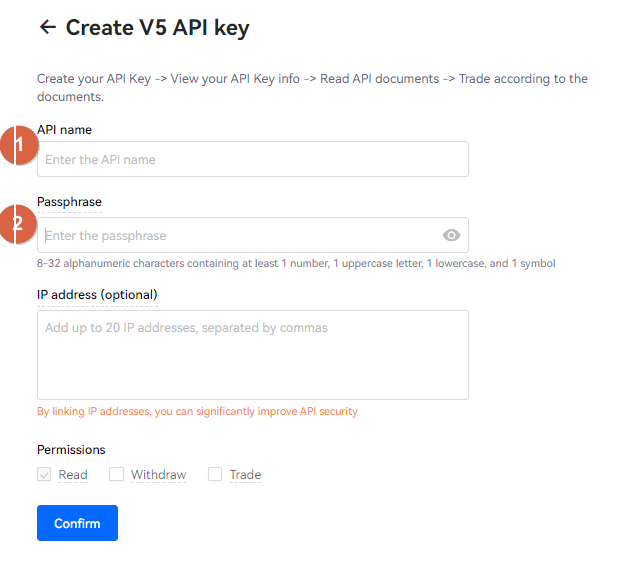Screen dimensions: 641x563
Task: Enable the Withdraw permission checkbox
Action: tap(116, 474)
